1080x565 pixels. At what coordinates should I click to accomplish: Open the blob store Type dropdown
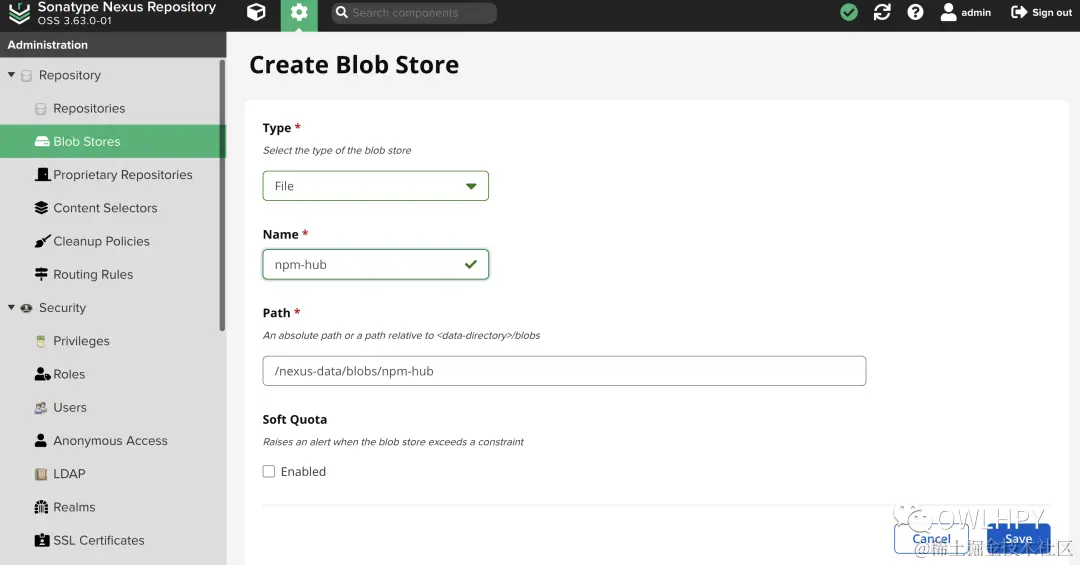[375, 186]
